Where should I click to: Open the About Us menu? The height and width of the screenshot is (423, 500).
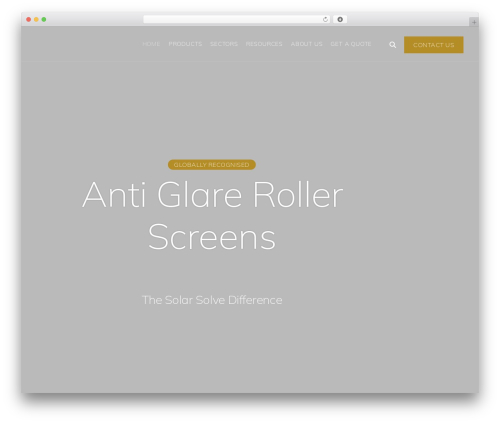[x=306, y=44]
